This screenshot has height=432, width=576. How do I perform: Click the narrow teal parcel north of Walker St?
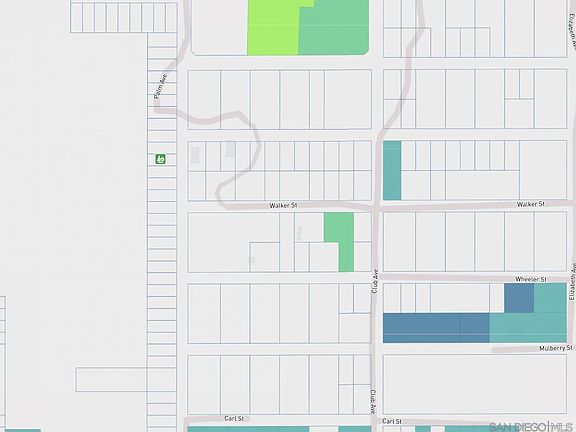pos(392,170)
